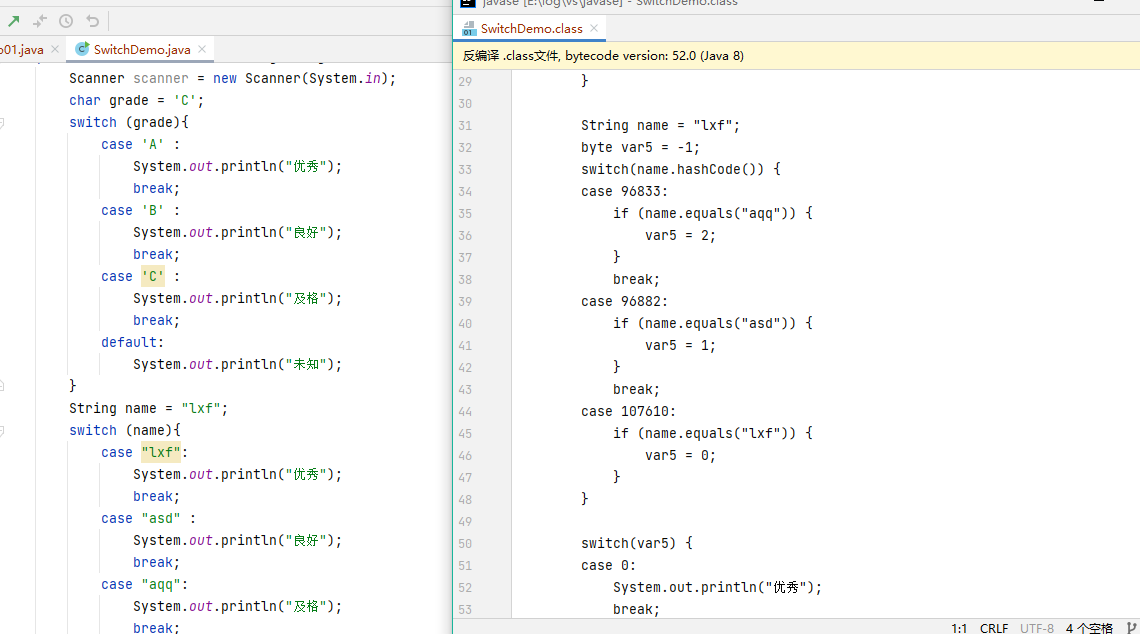This screenshot has height=634, width=1140.
Task: Click line number 44 in the gutter
Action: (x=465, y=412)
